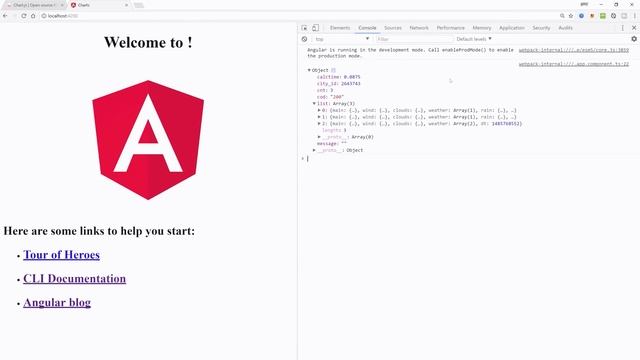Open the Memory tab

click(x=482, y=28)
